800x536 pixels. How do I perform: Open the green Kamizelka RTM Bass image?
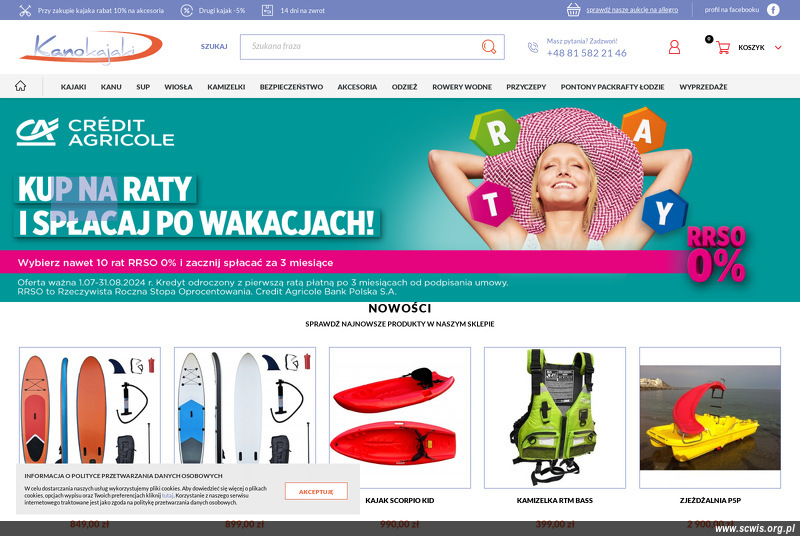pyautogui.click(x=555, y=417)
